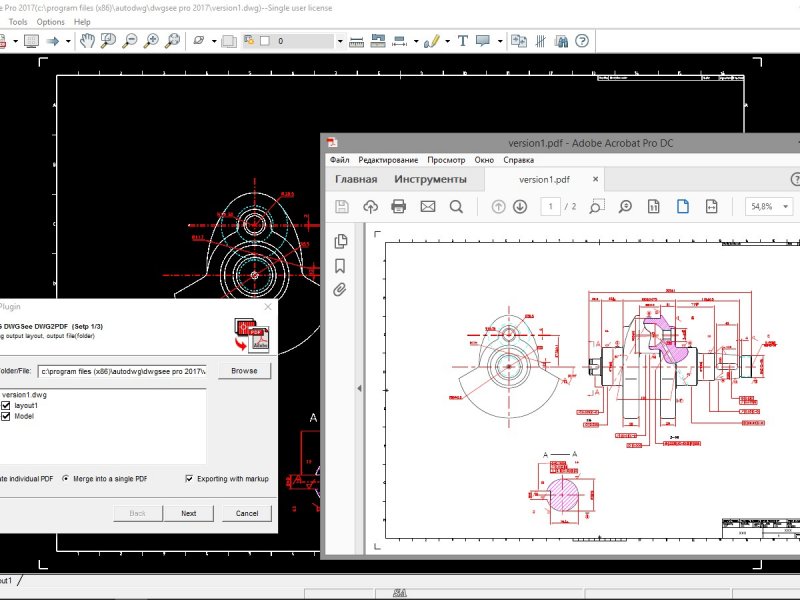Click the Browse button

[x=244, y=371]
